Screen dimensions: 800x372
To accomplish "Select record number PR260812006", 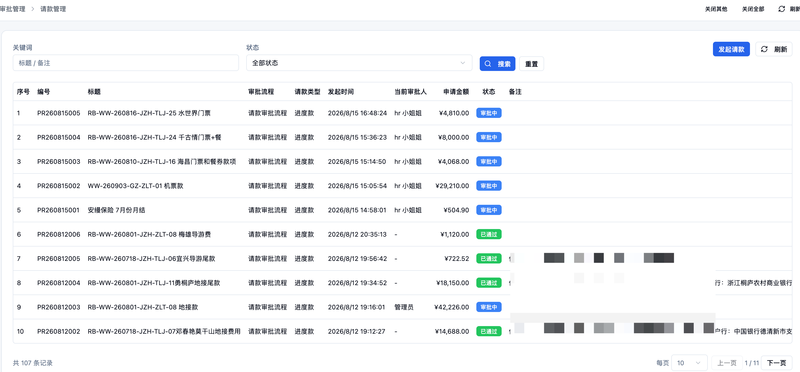I will pyautogui.click(x=59, y=234).
